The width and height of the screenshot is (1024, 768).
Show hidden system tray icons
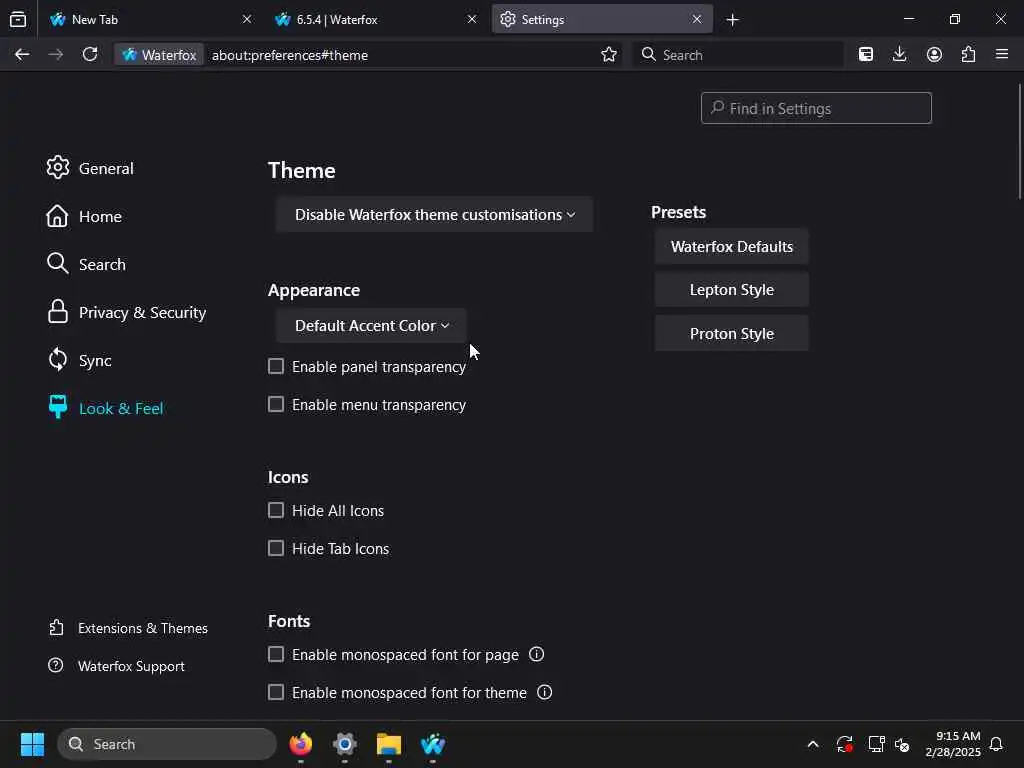[x=813, y=744]
